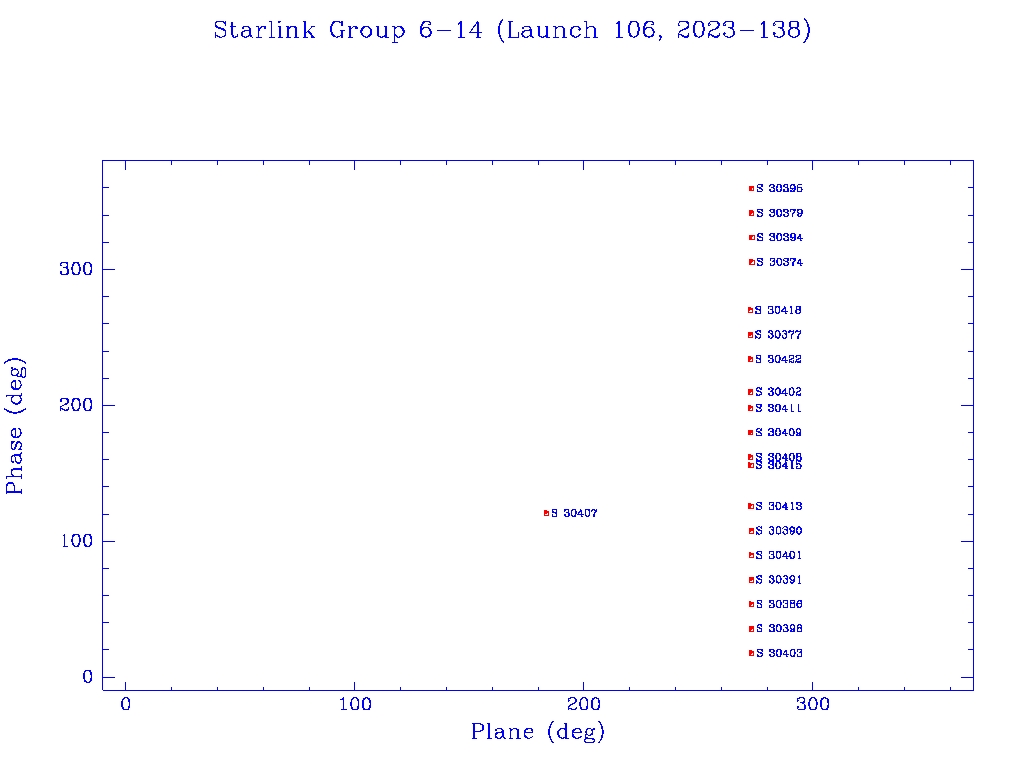The height and width of the screenshot is (768, 1024).
Task: Click the S 30390 label text
Action: click(x=778, y=531)
